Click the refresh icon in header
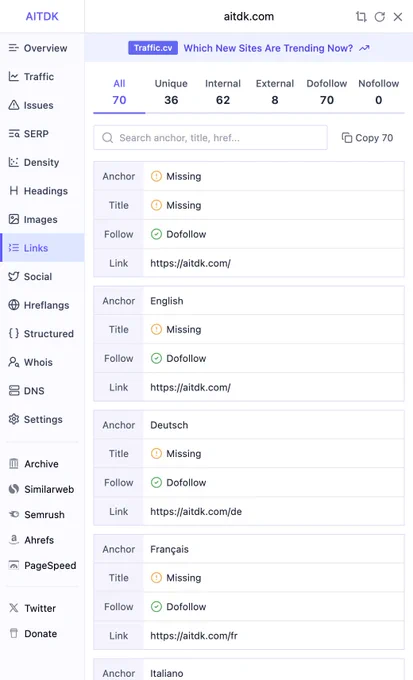The width and height of the screenshot is (413, 680). point(380,17)
